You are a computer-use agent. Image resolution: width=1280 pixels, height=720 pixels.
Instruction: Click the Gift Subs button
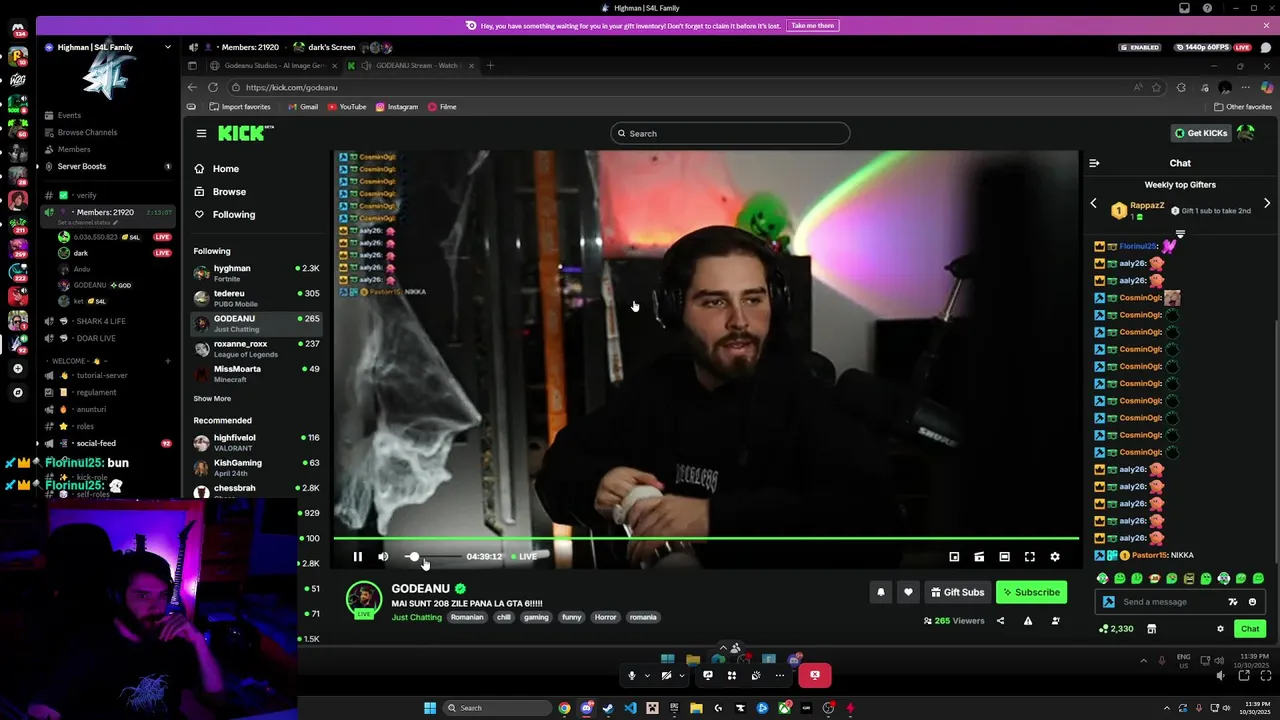tap(957, 592)
